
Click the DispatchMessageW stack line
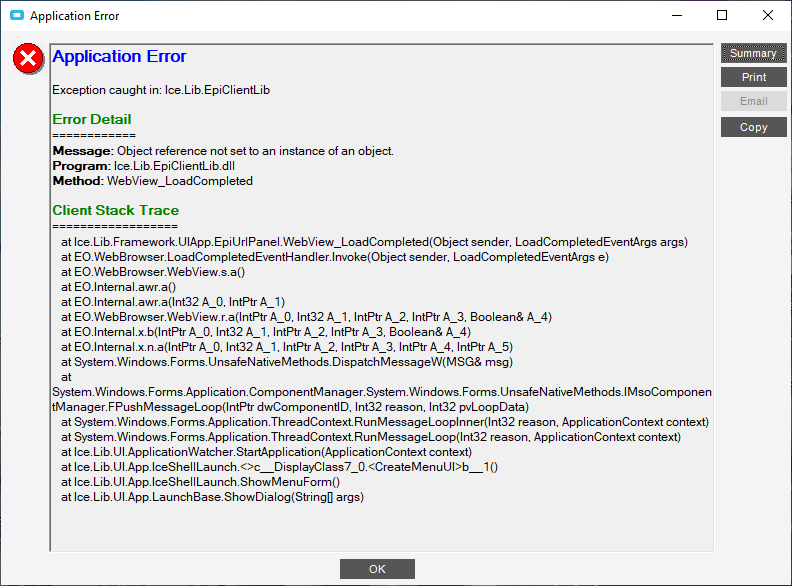pos(287,362)
